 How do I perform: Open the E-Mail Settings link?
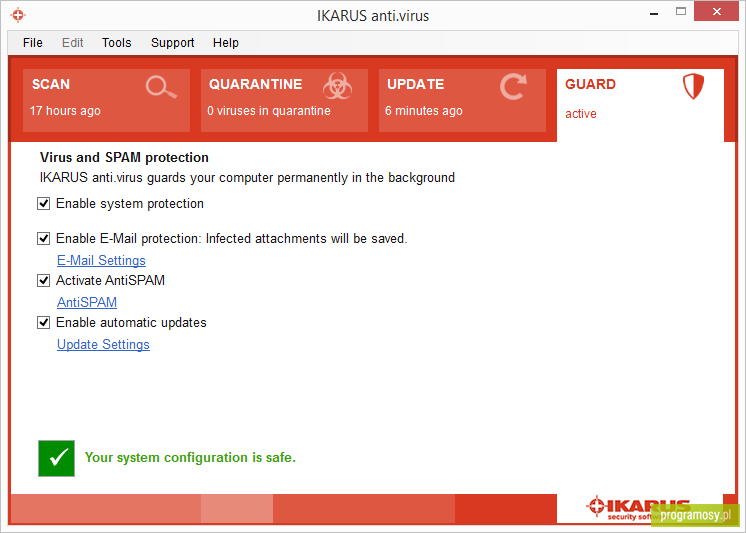pyautogui.click(x=101, y=260)
